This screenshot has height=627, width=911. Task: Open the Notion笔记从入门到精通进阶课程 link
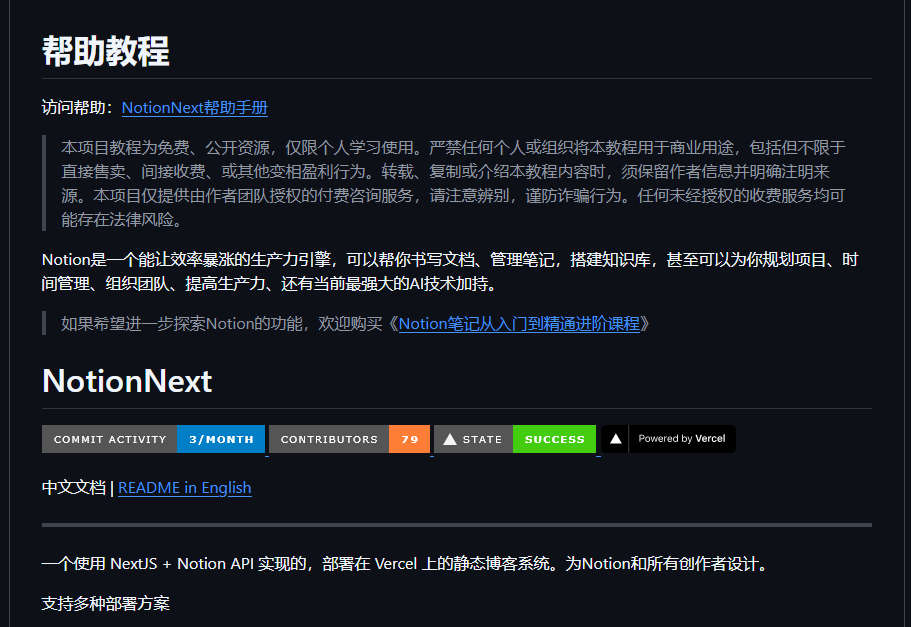click(519, 324)
